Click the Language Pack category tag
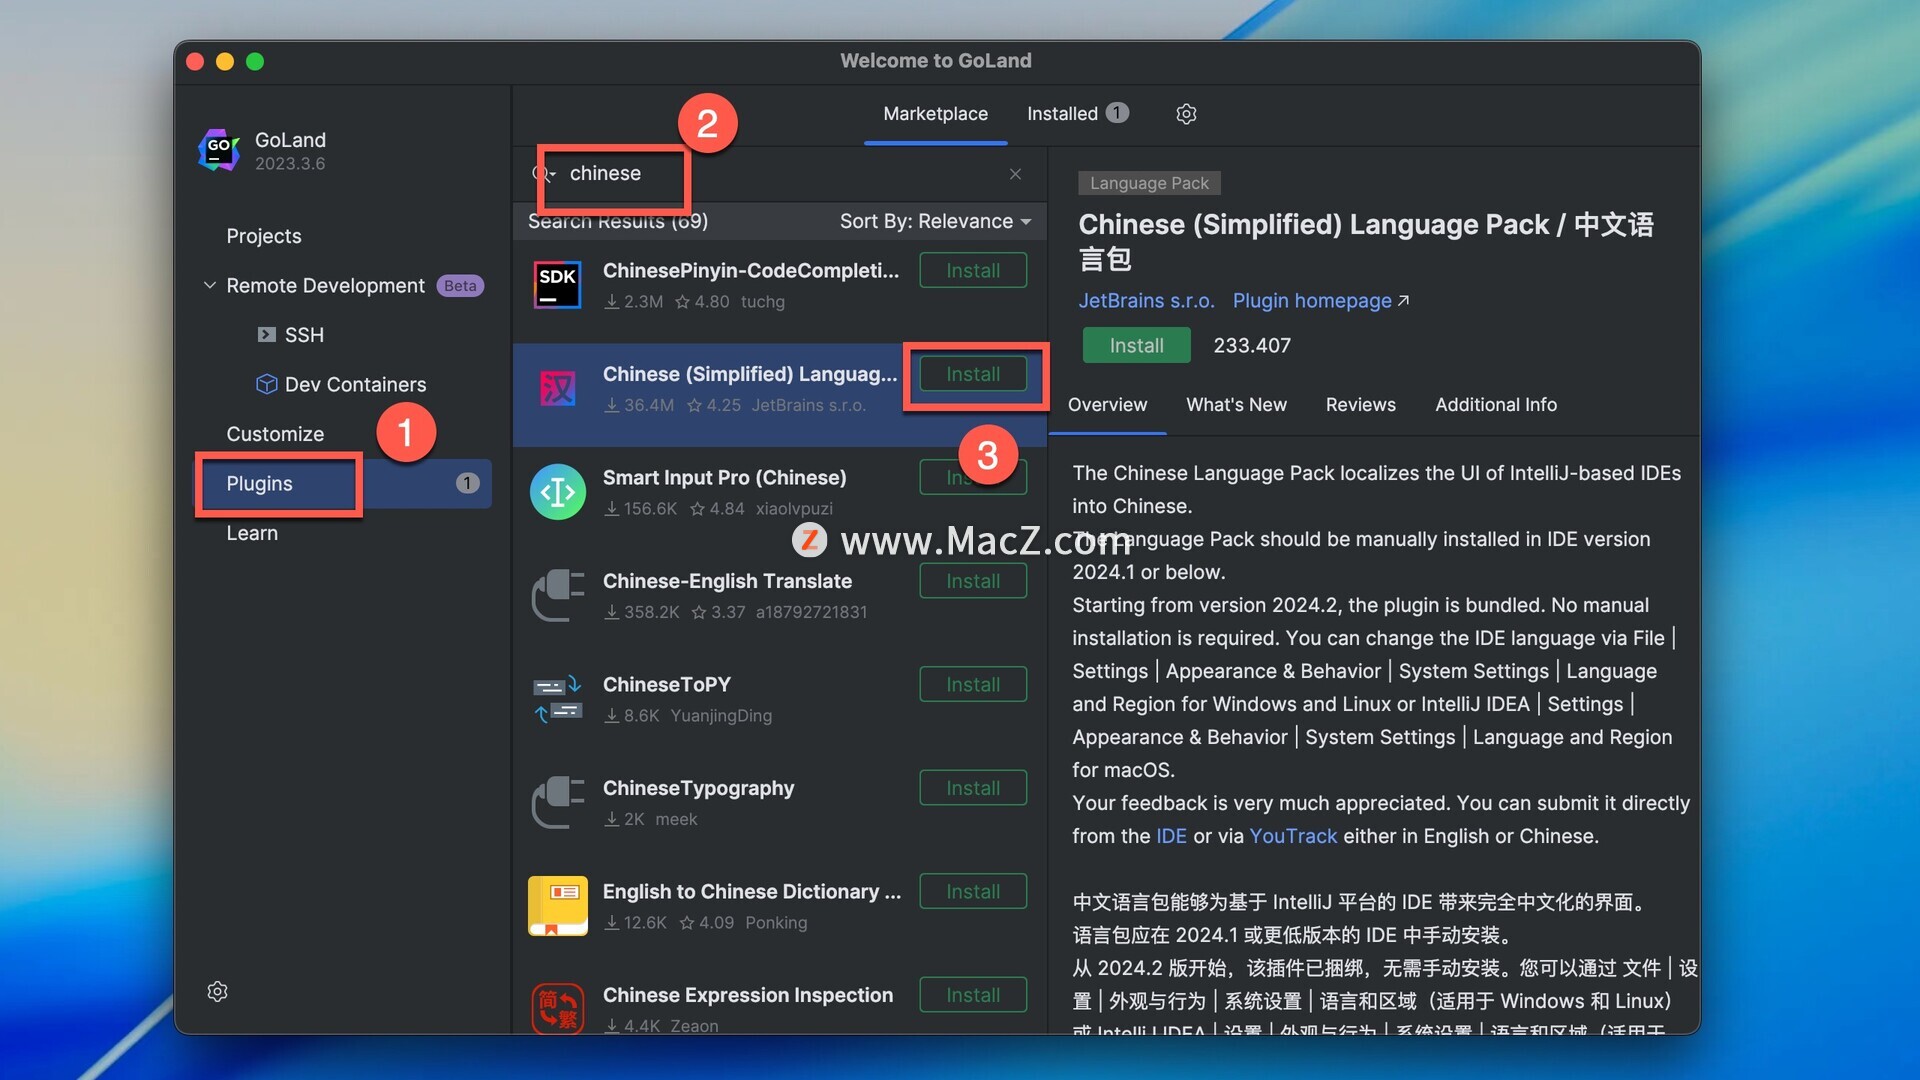 (1149, 183)
